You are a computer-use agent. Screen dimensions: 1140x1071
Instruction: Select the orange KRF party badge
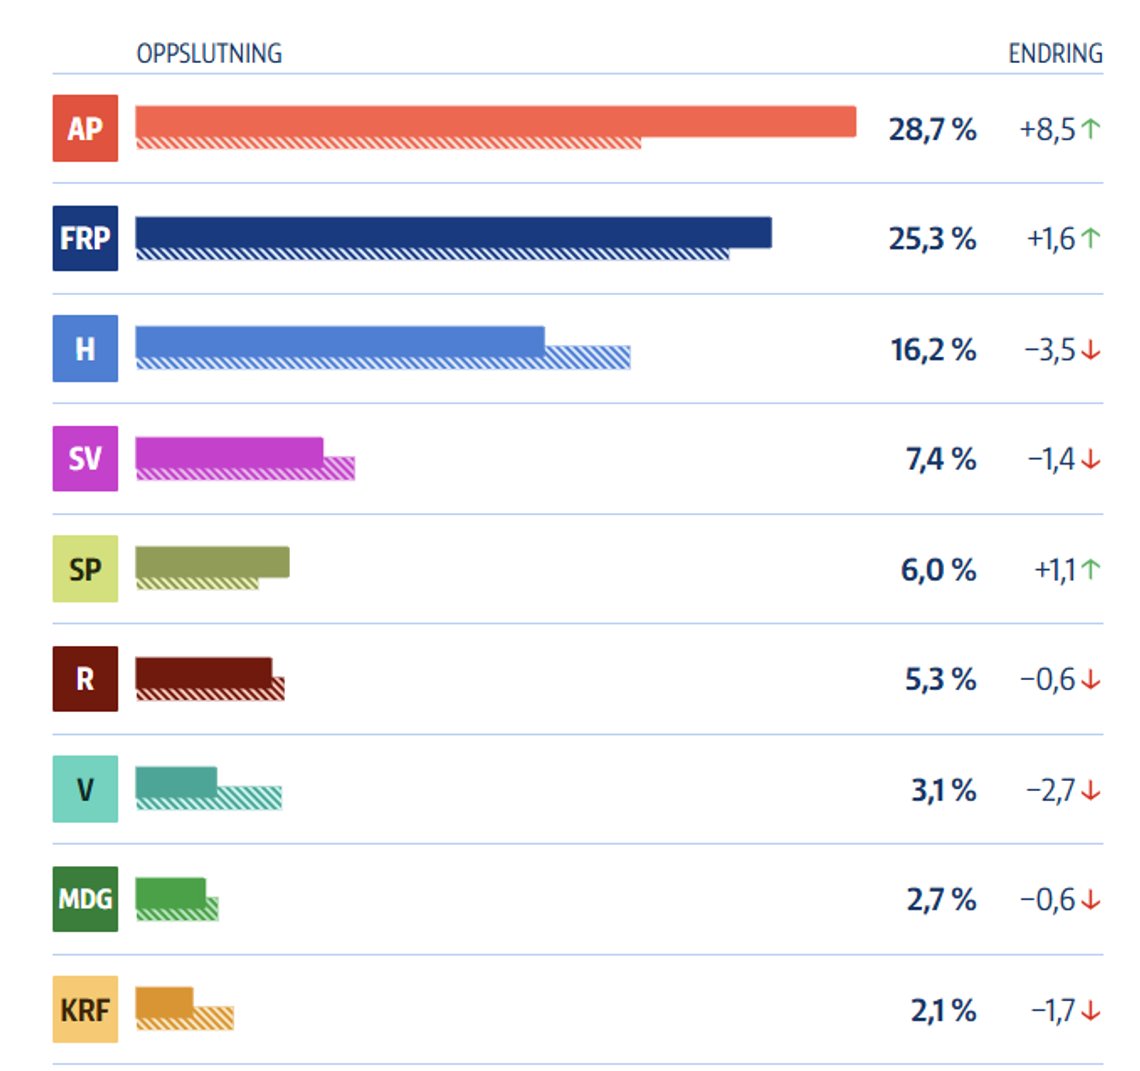click(85, 1009)
